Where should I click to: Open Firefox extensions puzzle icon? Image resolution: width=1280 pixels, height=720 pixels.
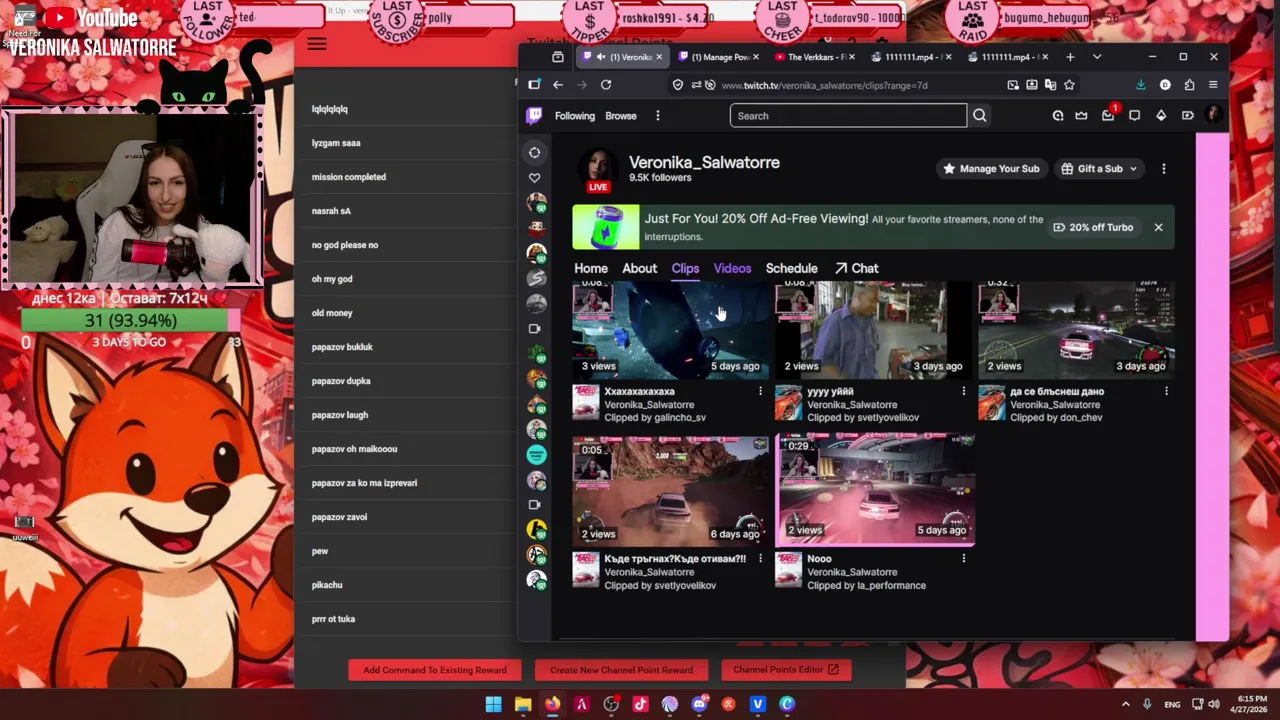(1189, 85)
